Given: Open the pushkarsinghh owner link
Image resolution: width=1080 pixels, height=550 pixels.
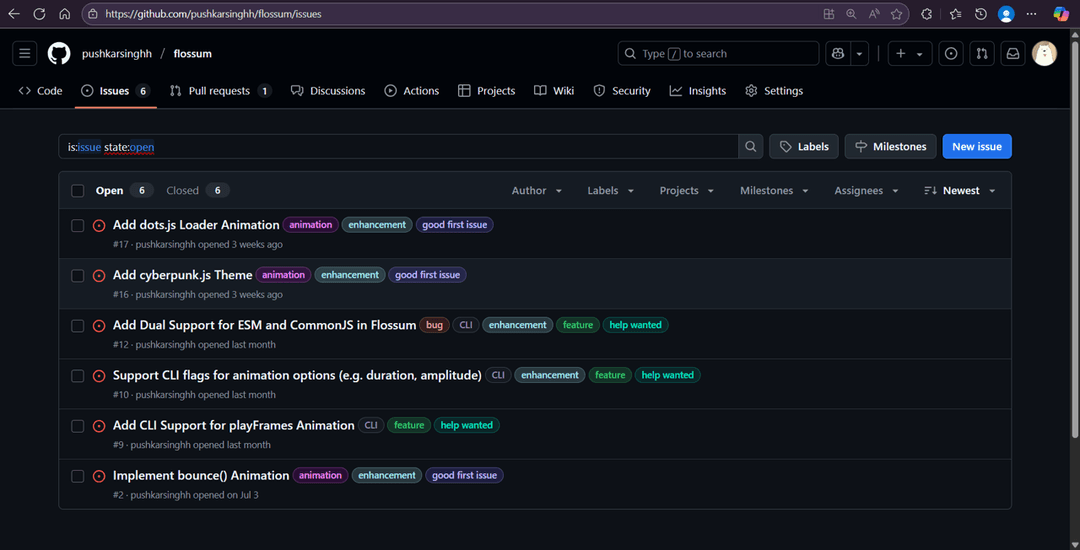Looking at the screenshot, I should coord(117,54).
